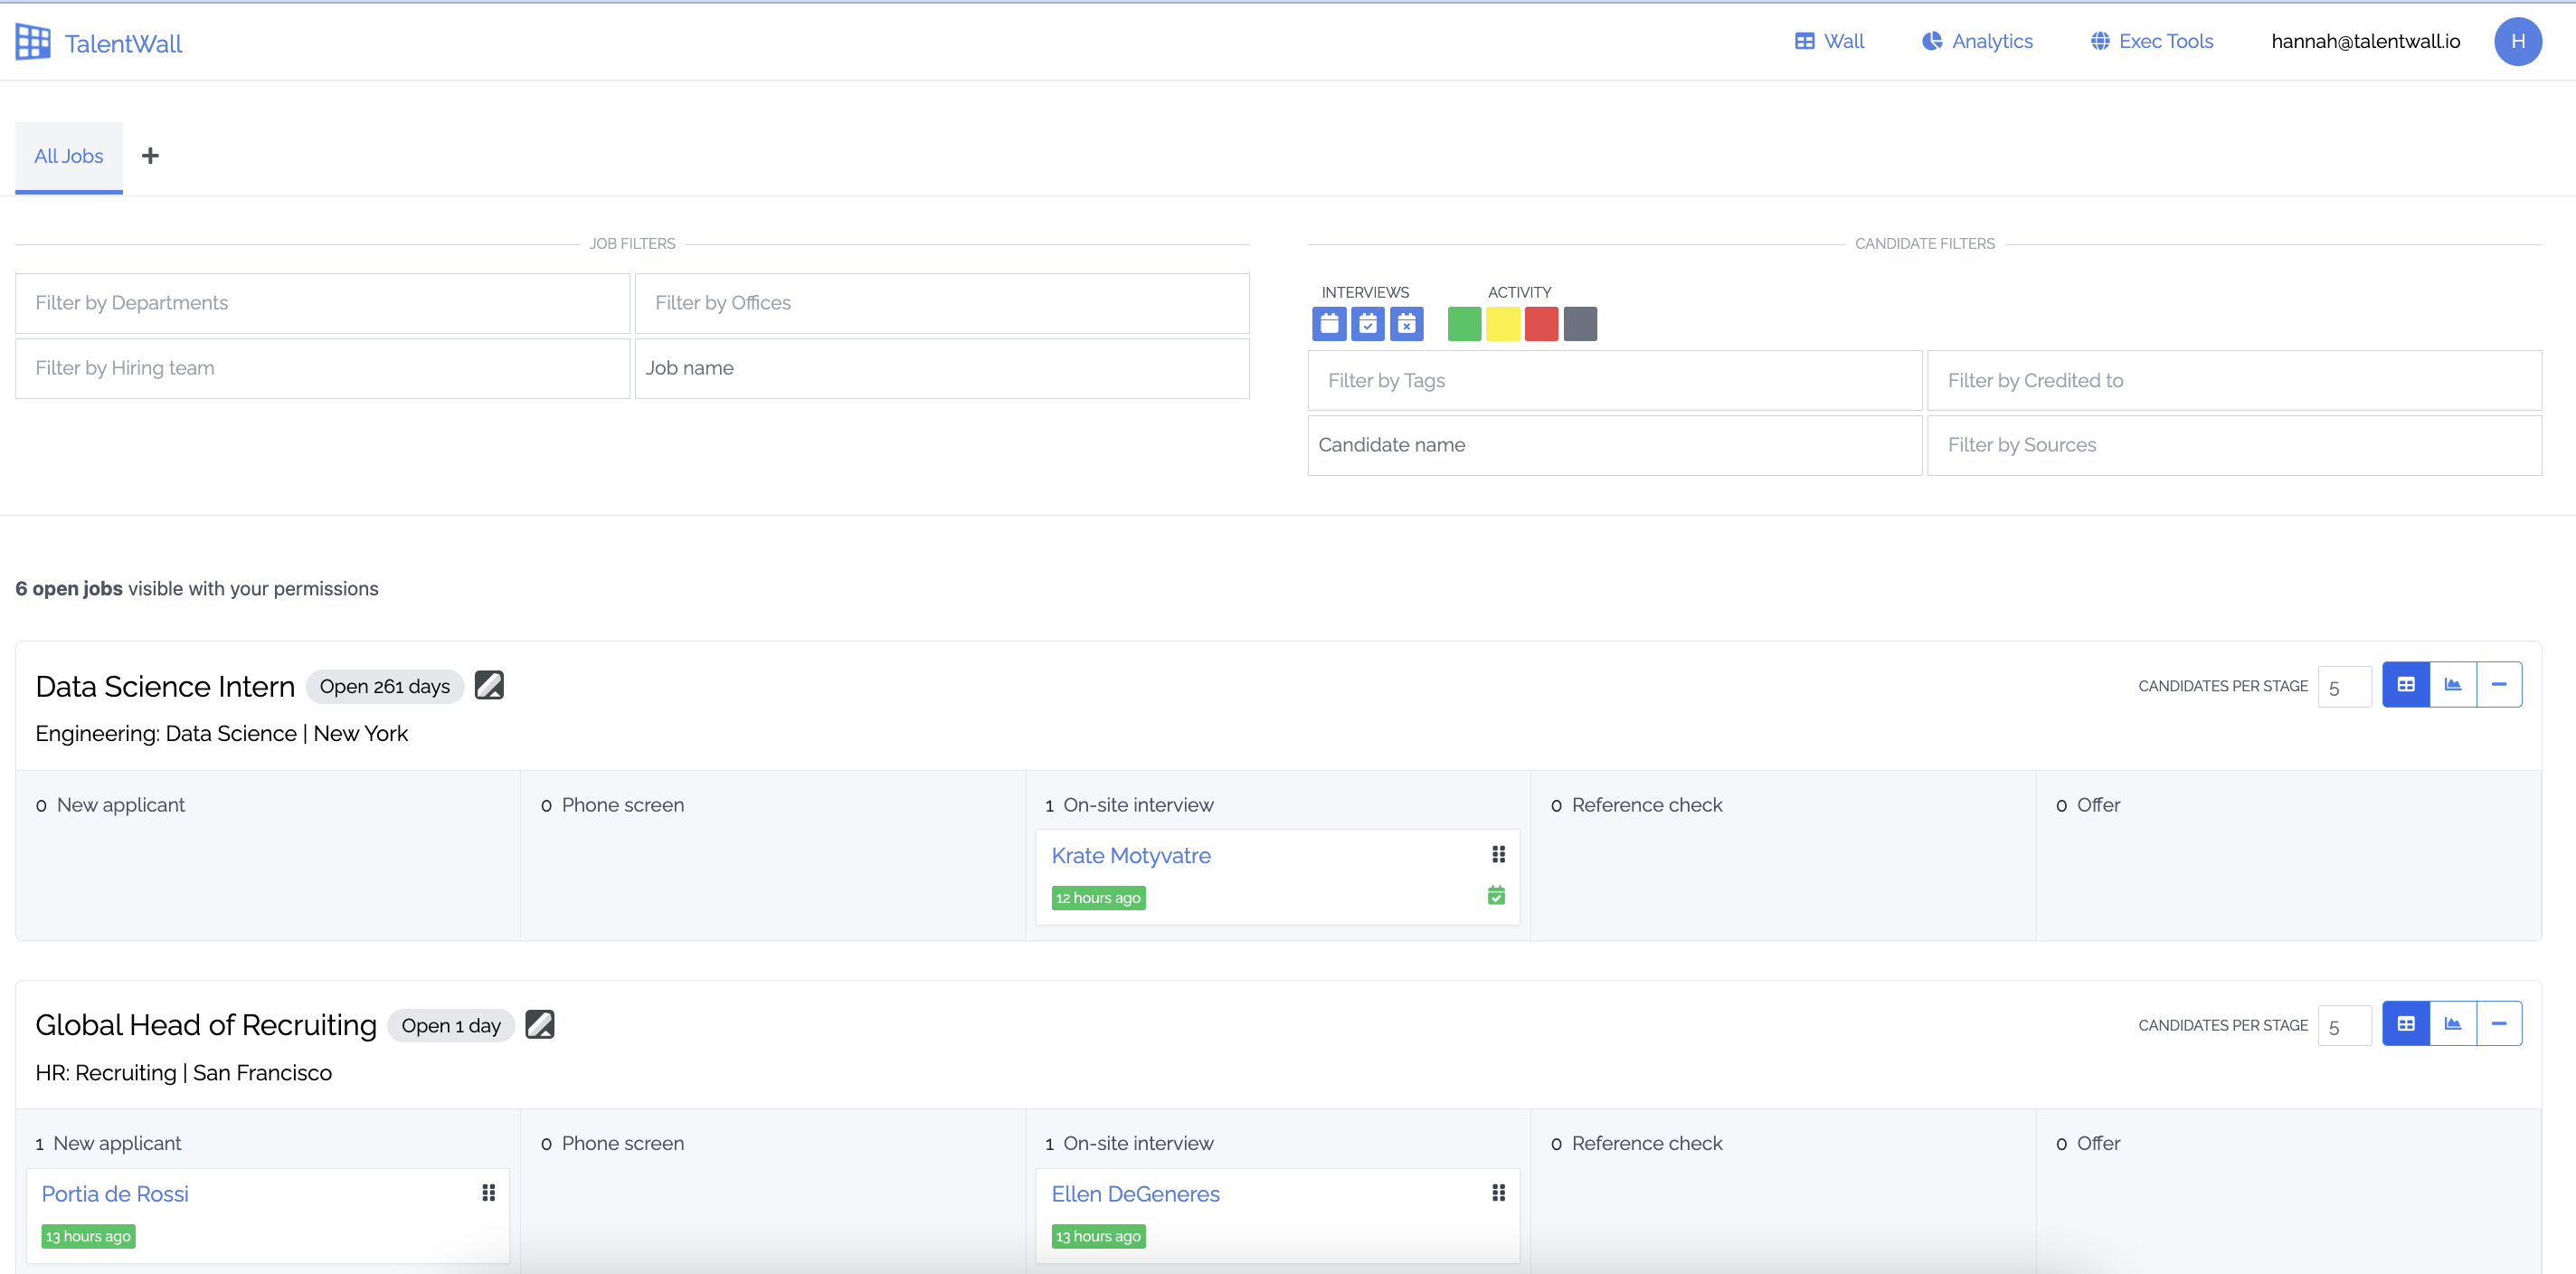2576x1274 pixels.
Task: Expand Filter by Sources dropdown
Action: pyautogui.click(x=2233, y=445)
